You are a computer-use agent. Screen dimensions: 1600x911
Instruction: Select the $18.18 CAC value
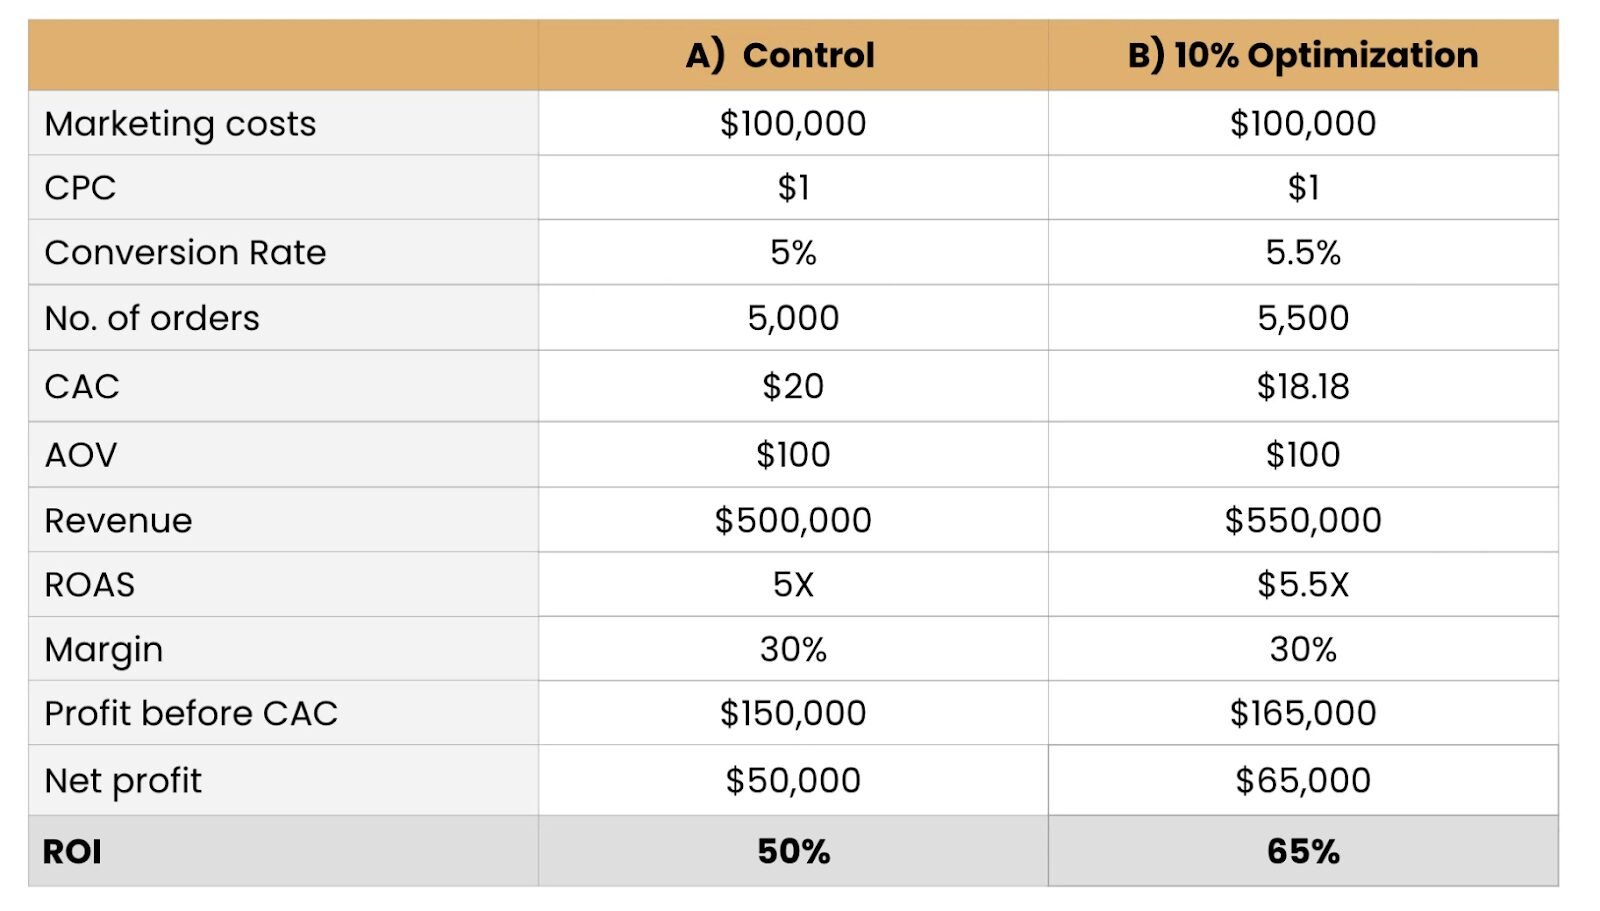1302,386
